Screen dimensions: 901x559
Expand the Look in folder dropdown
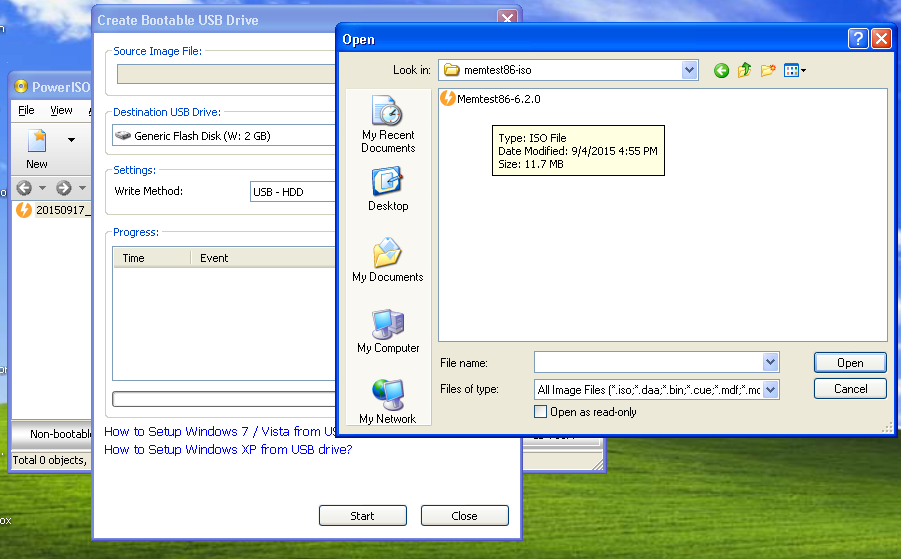click(x=689, y=70)
